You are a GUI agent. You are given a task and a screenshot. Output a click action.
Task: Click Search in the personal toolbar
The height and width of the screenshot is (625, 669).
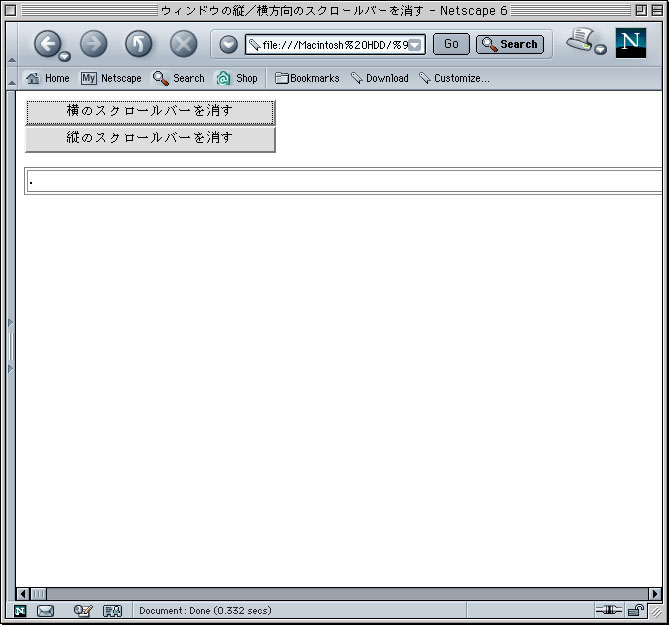179,78
